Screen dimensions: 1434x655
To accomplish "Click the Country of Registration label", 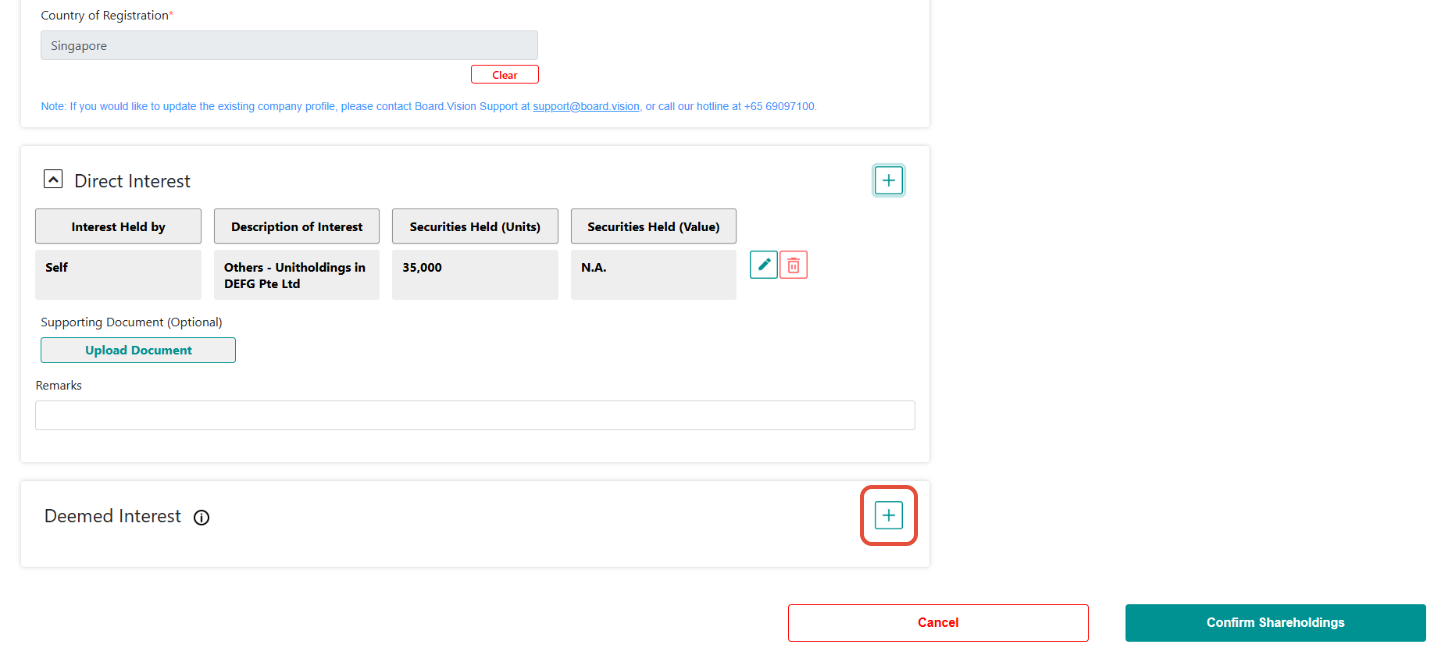I will 107,16.
